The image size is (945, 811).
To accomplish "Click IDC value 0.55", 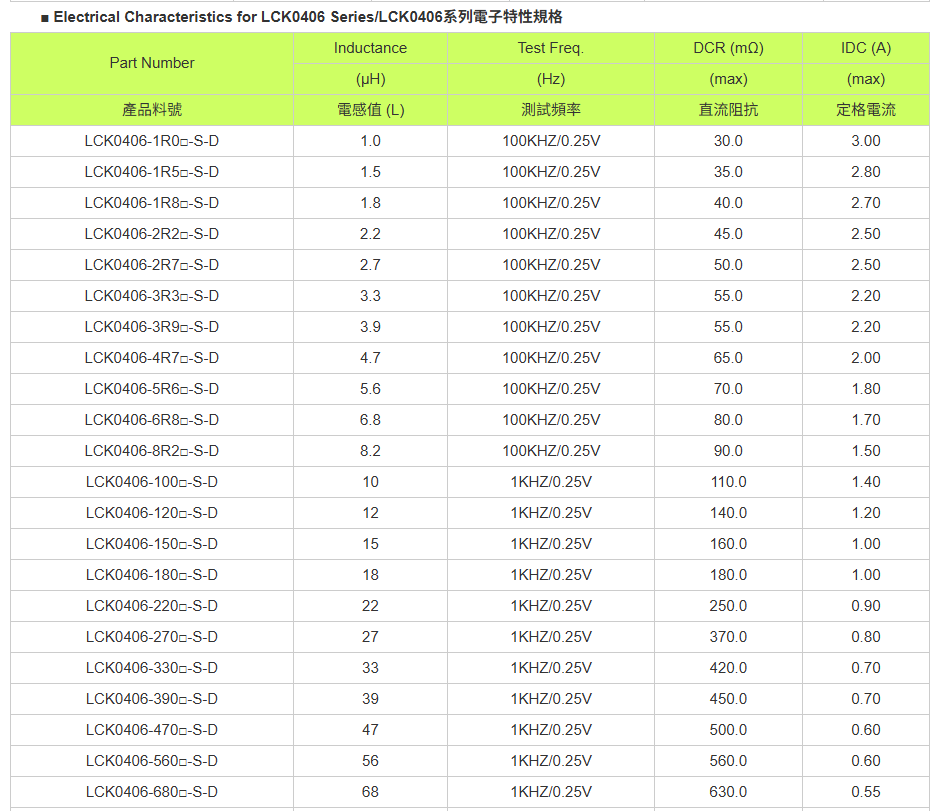I will pyautogui.click(x=866, y=792).
